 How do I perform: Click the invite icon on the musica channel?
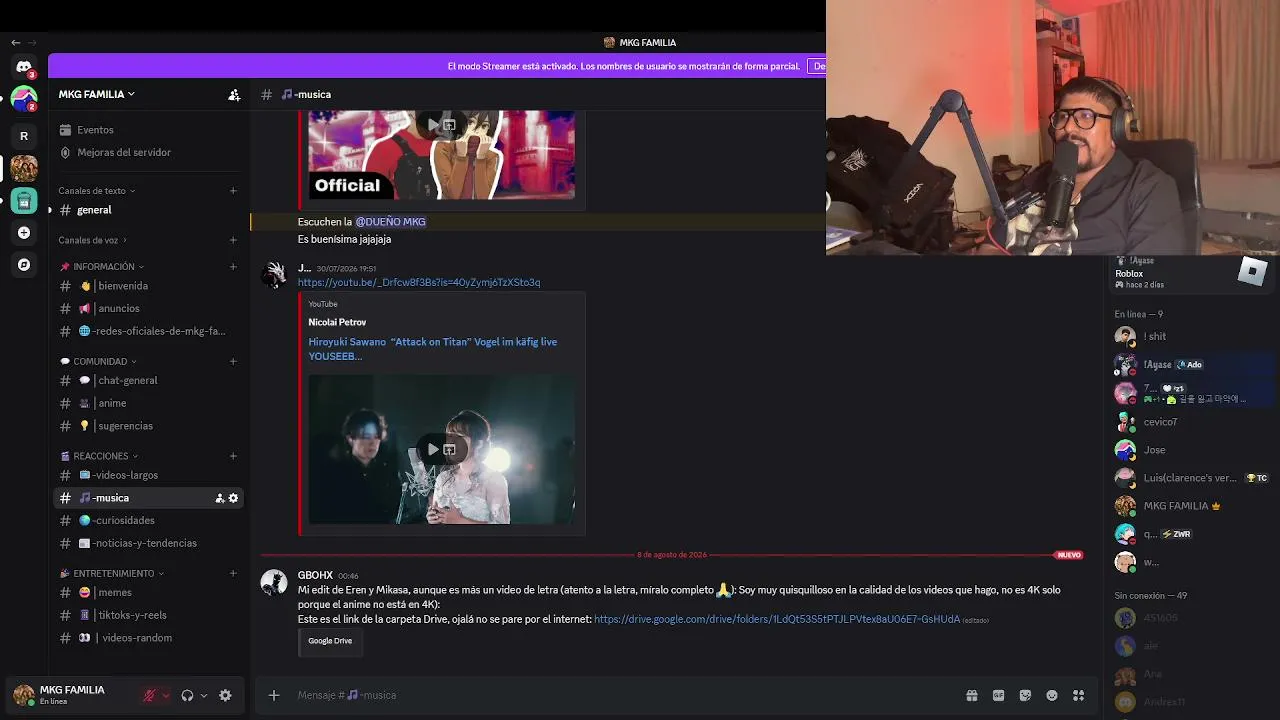pyautogui.click(x=220, y=498)
